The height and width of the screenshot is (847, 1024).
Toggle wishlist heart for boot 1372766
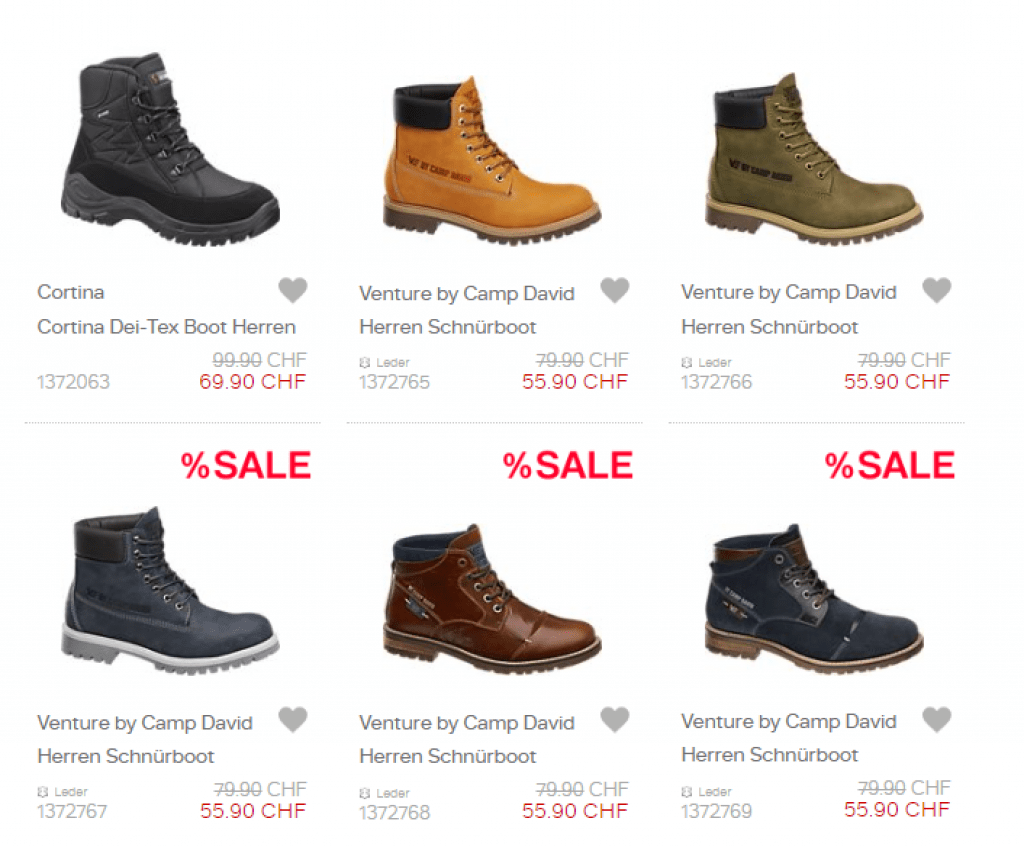point(936,291)
